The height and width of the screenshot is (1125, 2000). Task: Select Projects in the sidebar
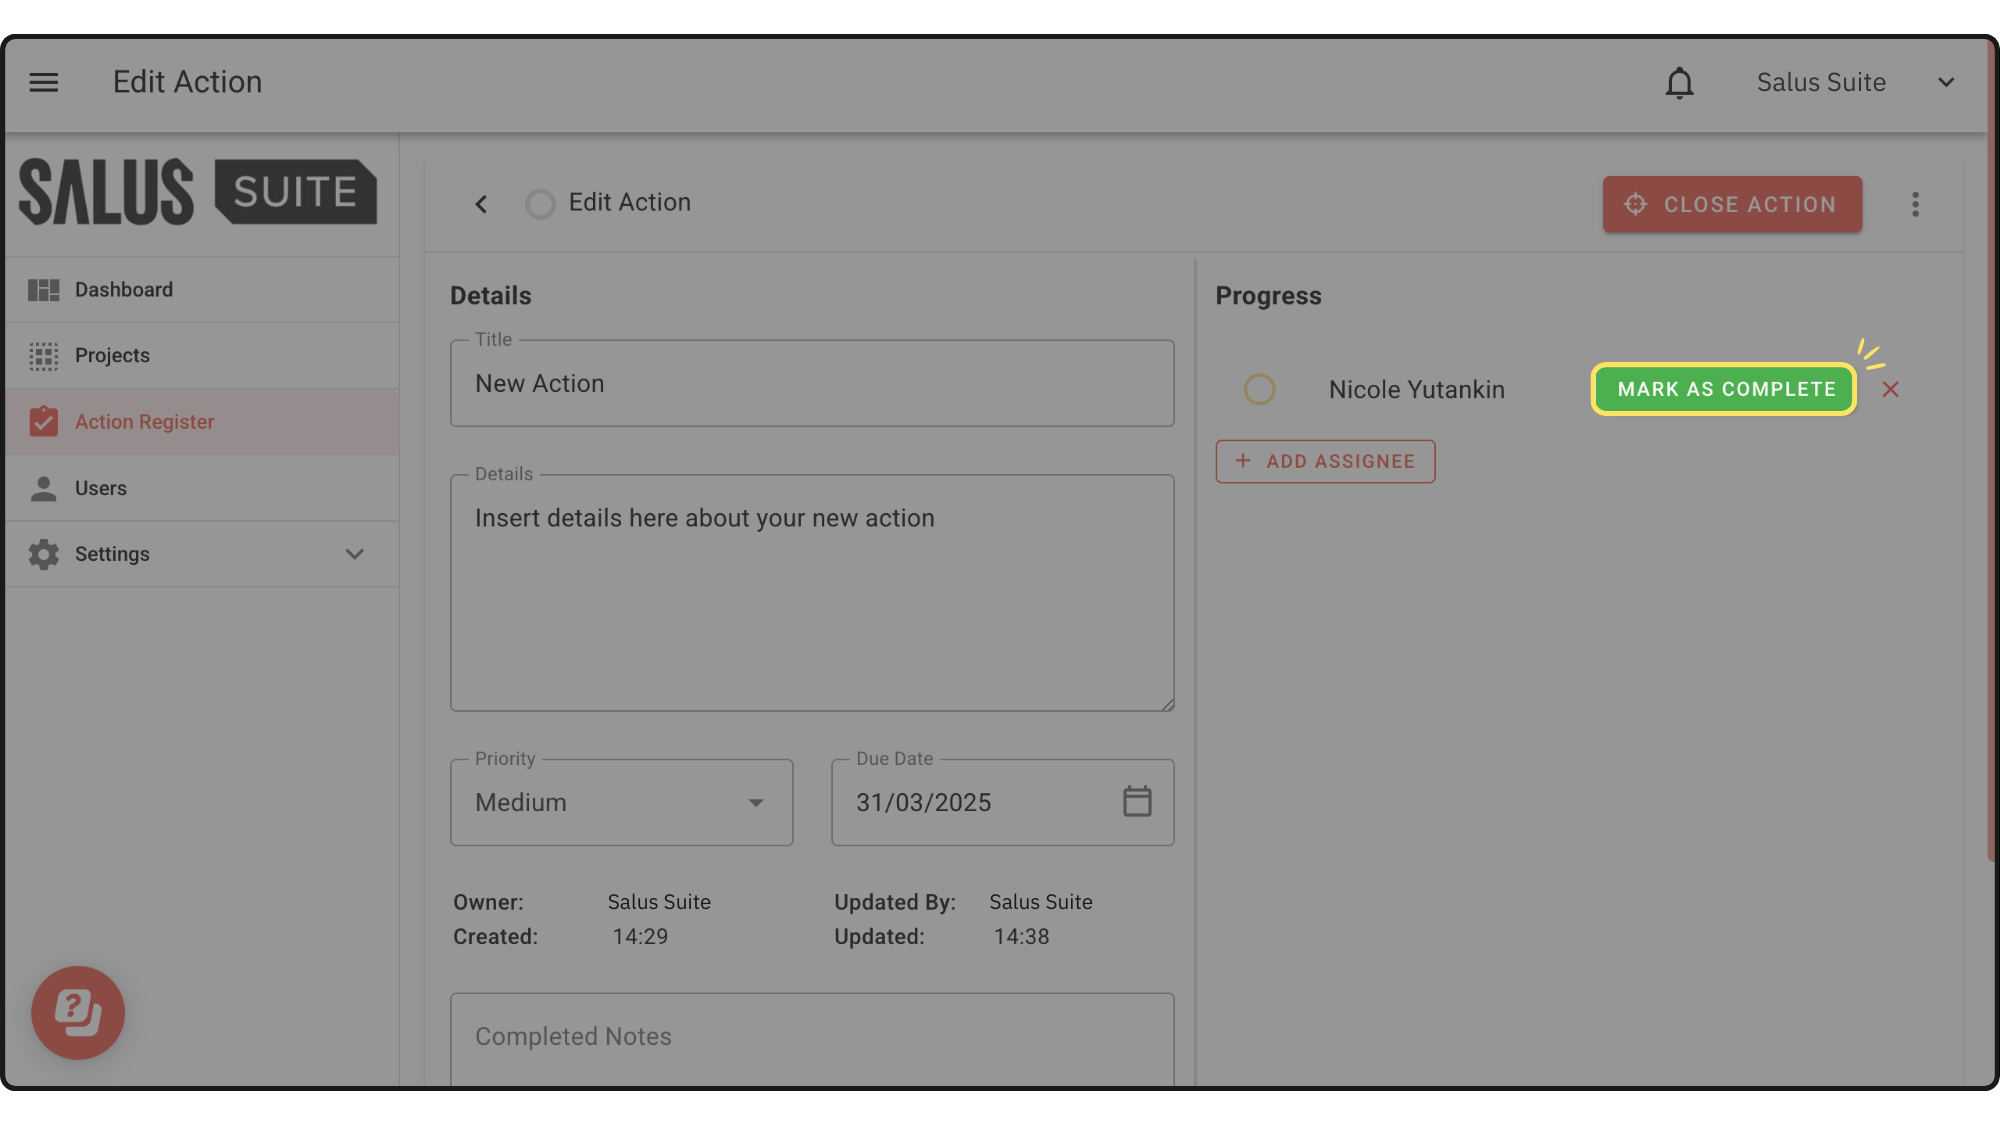coord(112,356)
